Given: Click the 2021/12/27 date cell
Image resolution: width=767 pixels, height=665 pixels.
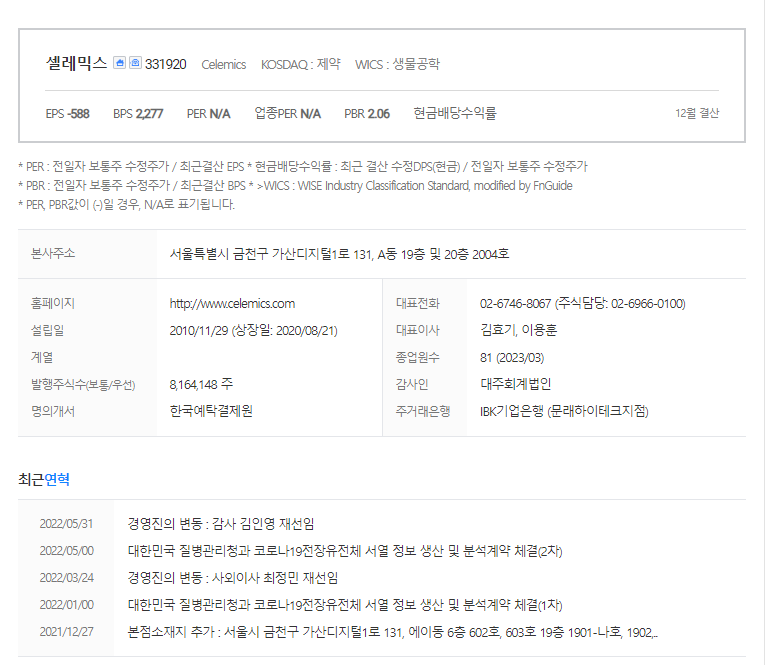Looking at the screenshot, I should point(67,632).
